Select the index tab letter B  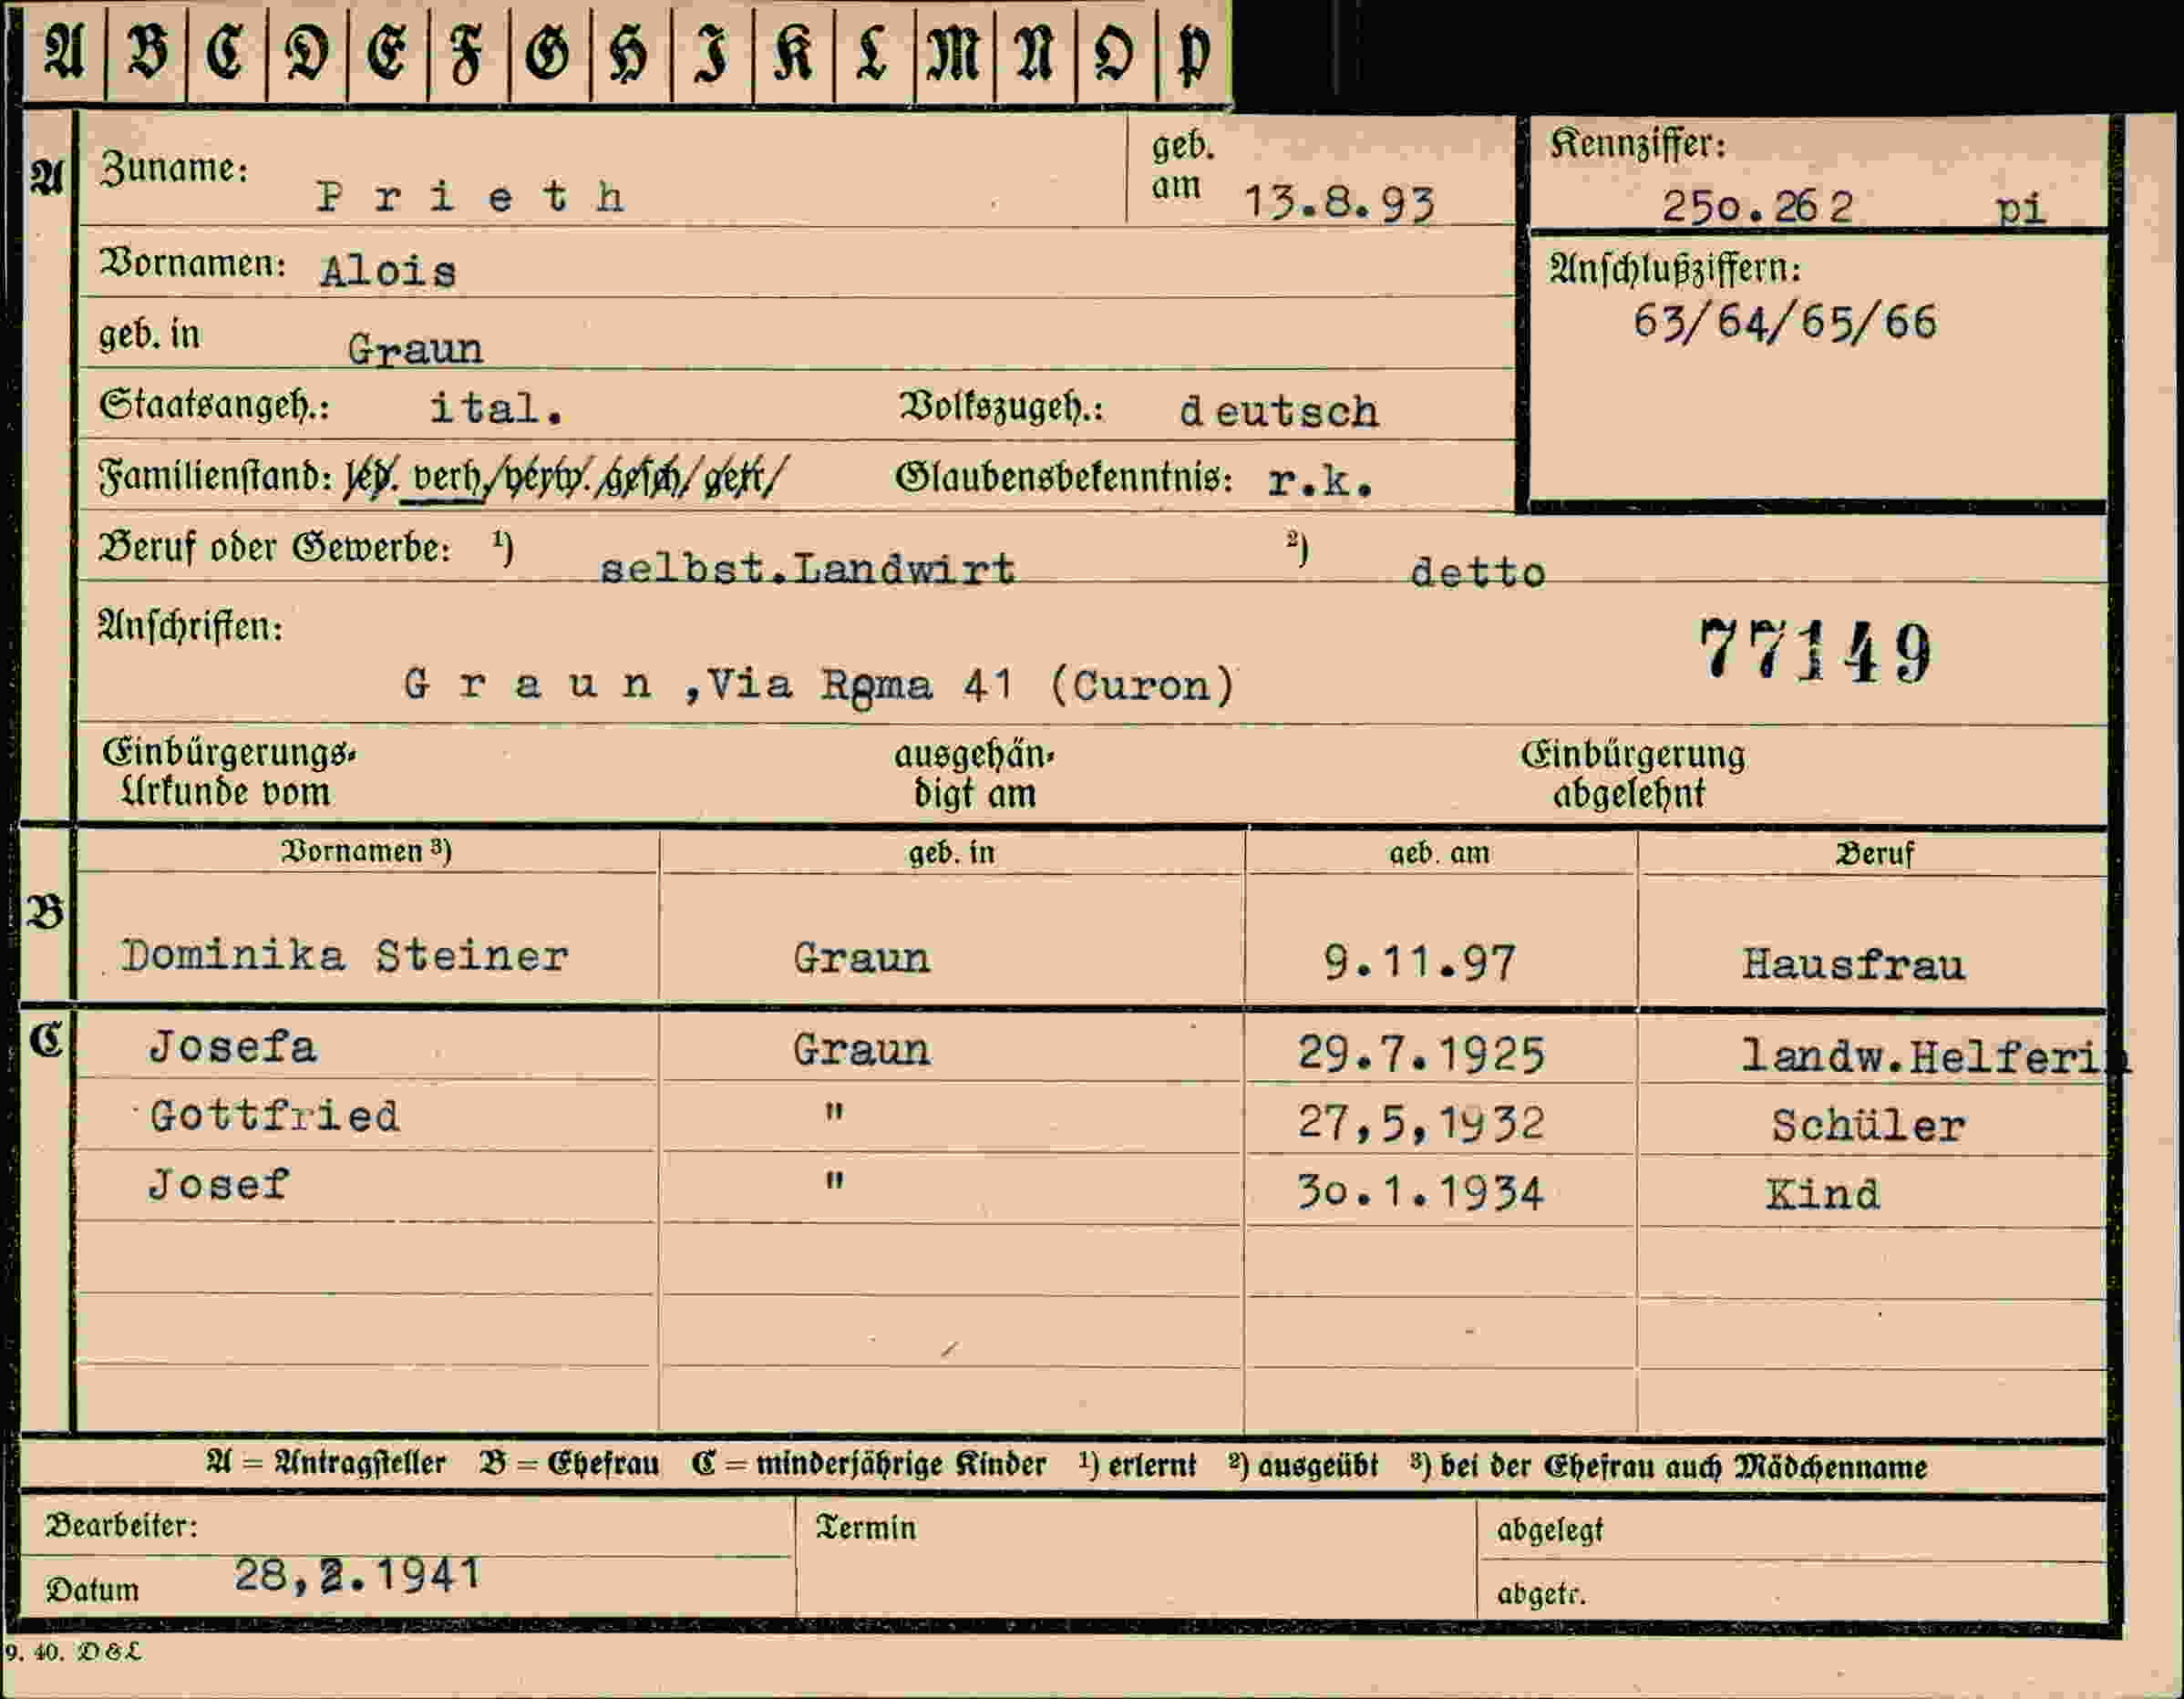click(147, 52)
